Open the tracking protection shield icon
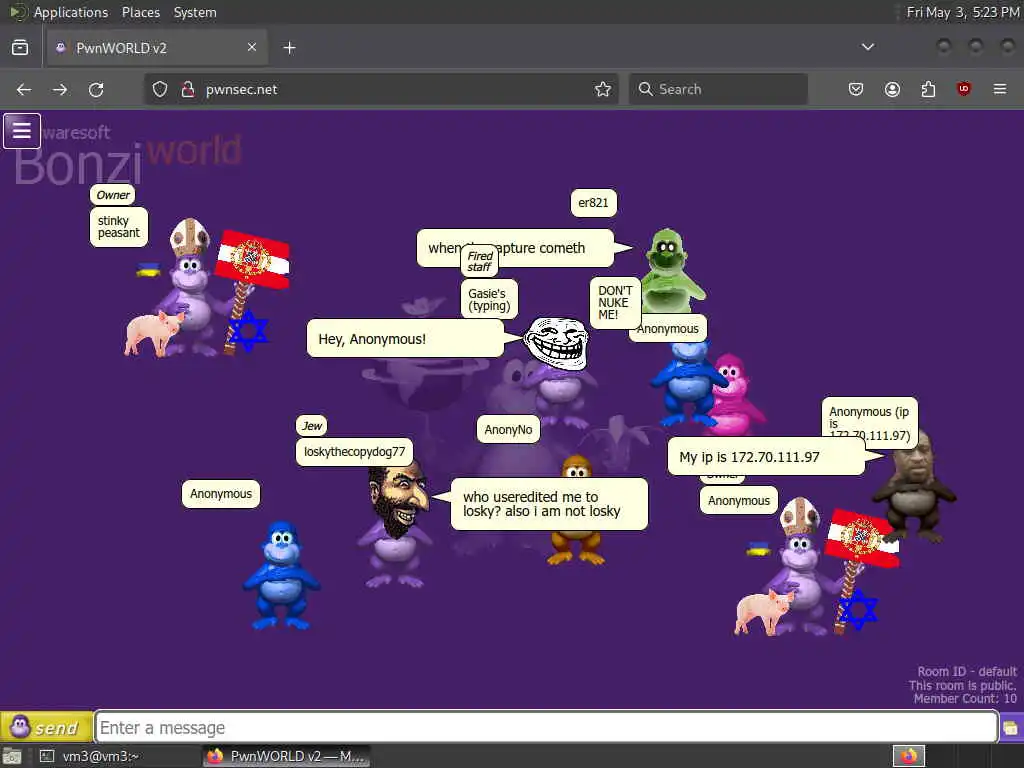 (x=160, y=89)
